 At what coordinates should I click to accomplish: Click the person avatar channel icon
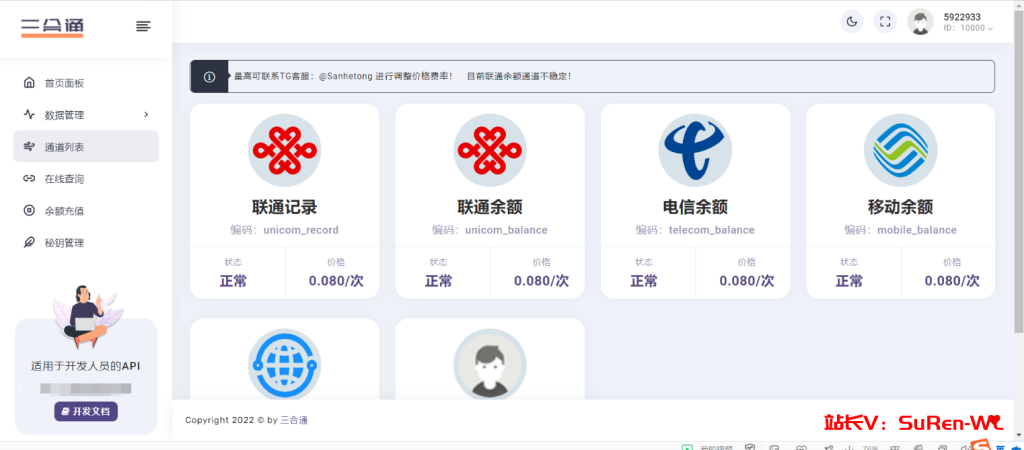(490, 364)
